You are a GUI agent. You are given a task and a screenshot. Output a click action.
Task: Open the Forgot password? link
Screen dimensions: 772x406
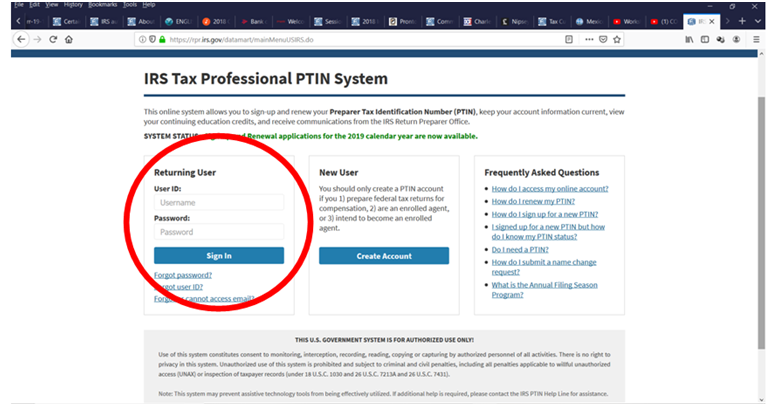pos(183,275)
